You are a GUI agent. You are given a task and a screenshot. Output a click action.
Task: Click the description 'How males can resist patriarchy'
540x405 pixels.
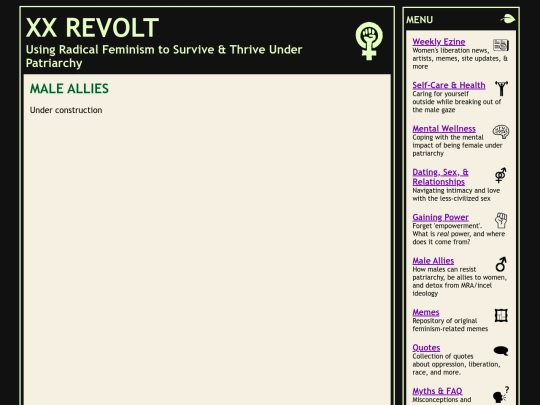(459, 281)
